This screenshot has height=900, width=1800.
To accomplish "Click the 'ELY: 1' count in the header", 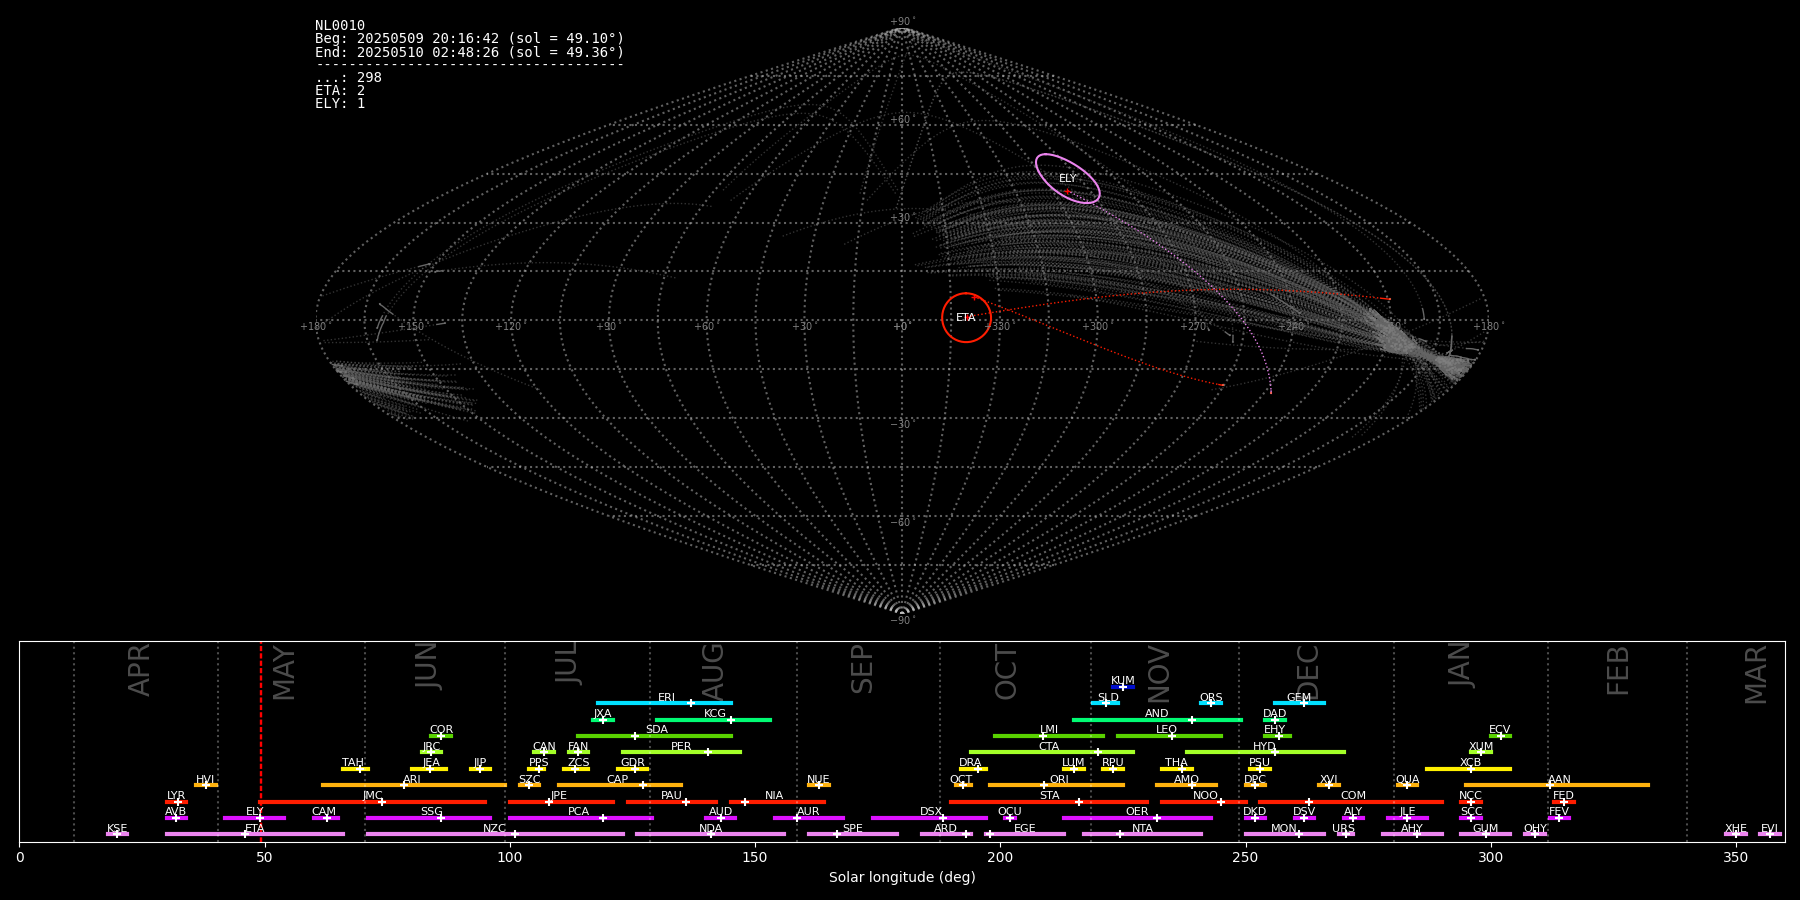I will pyautogui.click(x=340, y=104).
